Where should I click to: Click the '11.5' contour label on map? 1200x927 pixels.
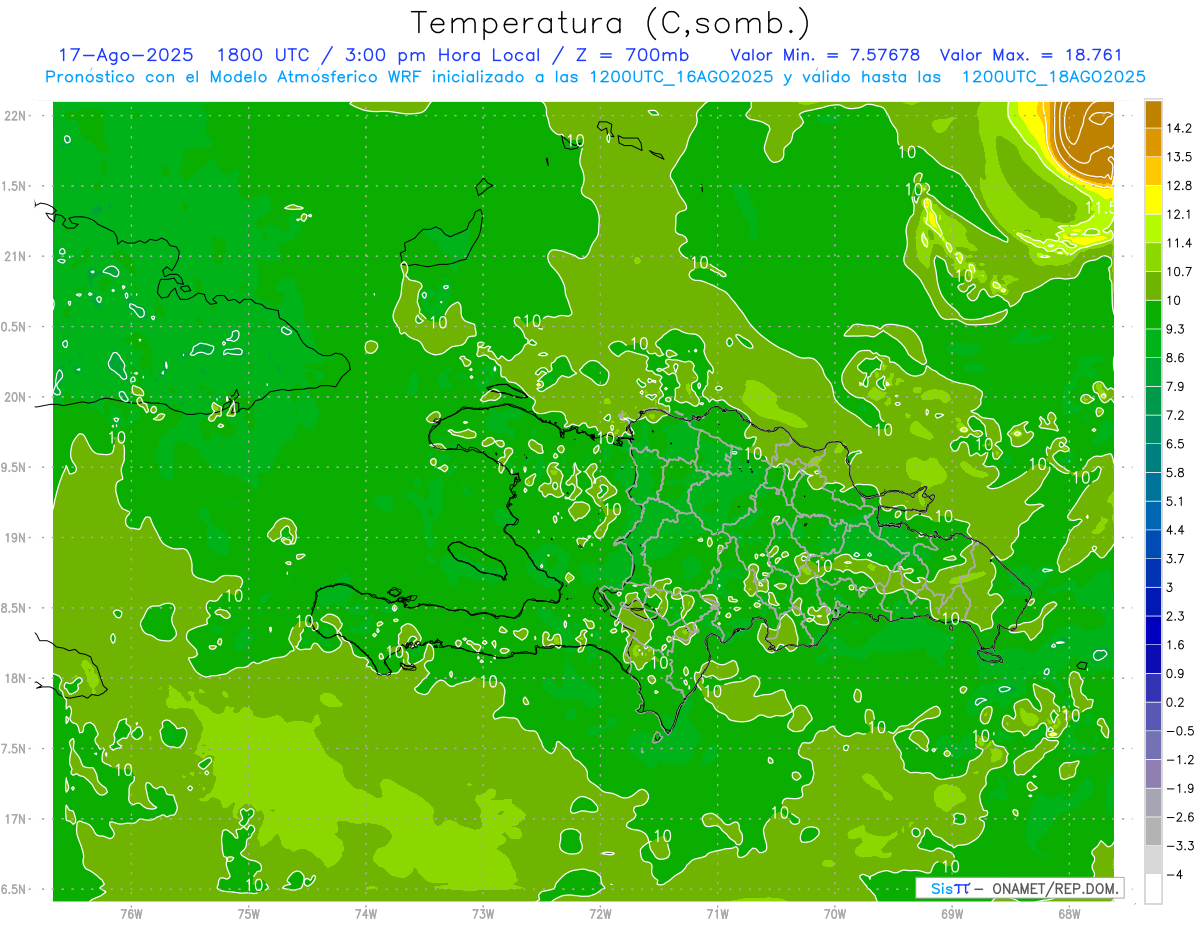[1099, 207]
